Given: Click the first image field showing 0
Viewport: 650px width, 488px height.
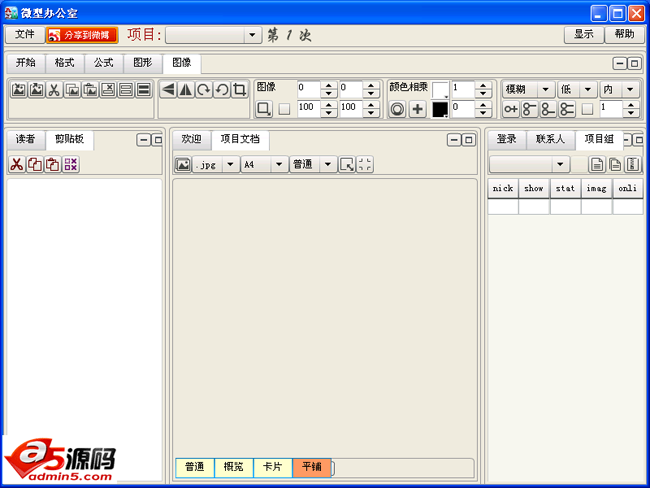Looking at the screenshot, I should (x=308, y=89).
